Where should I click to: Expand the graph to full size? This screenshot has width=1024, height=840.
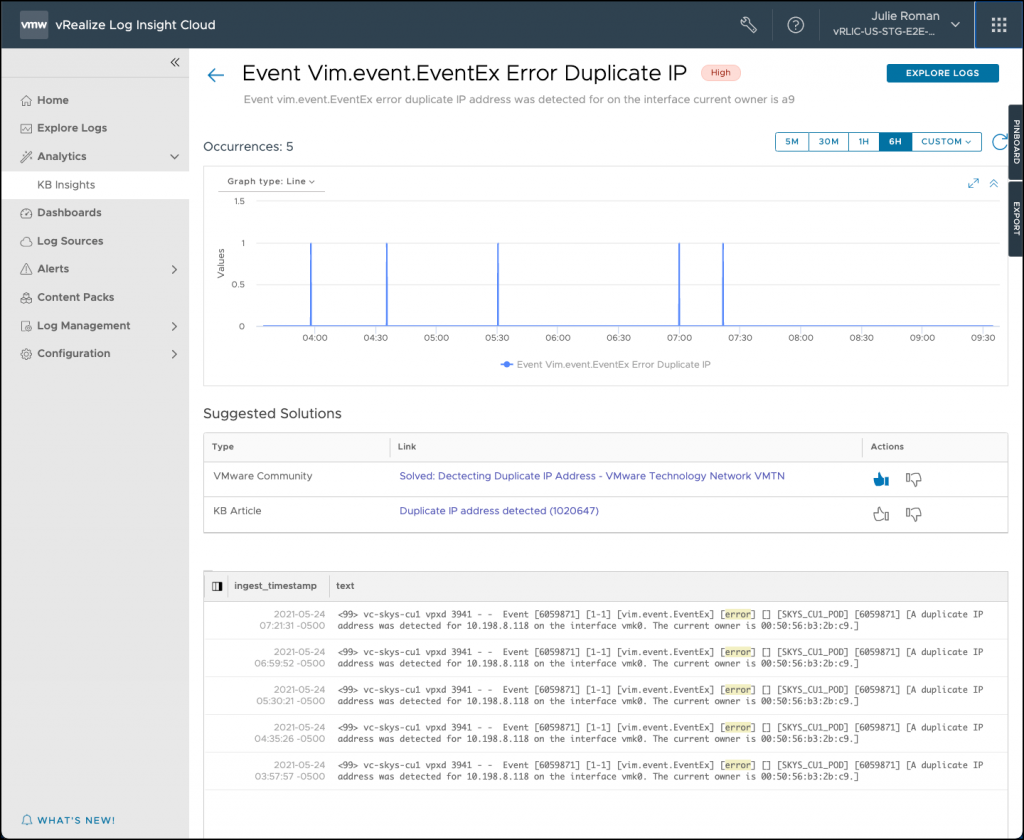[973, 183]
